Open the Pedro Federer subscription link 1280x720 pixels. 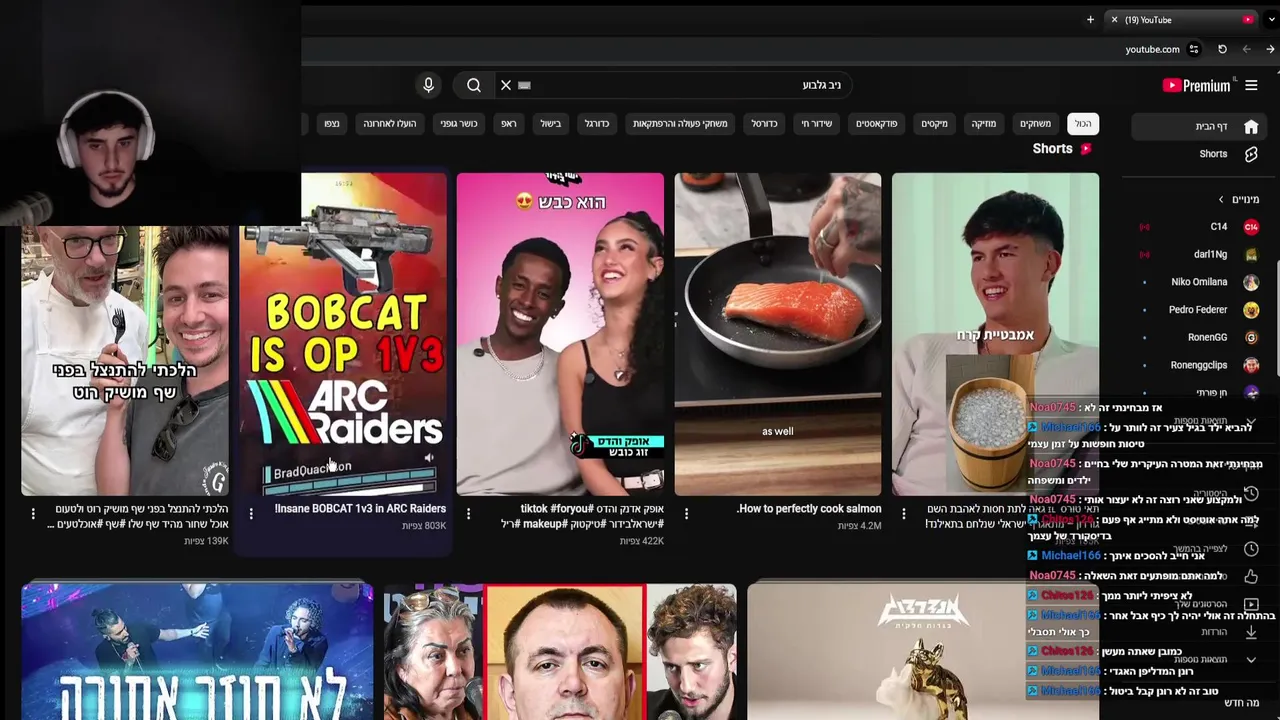coord(1200,310)
